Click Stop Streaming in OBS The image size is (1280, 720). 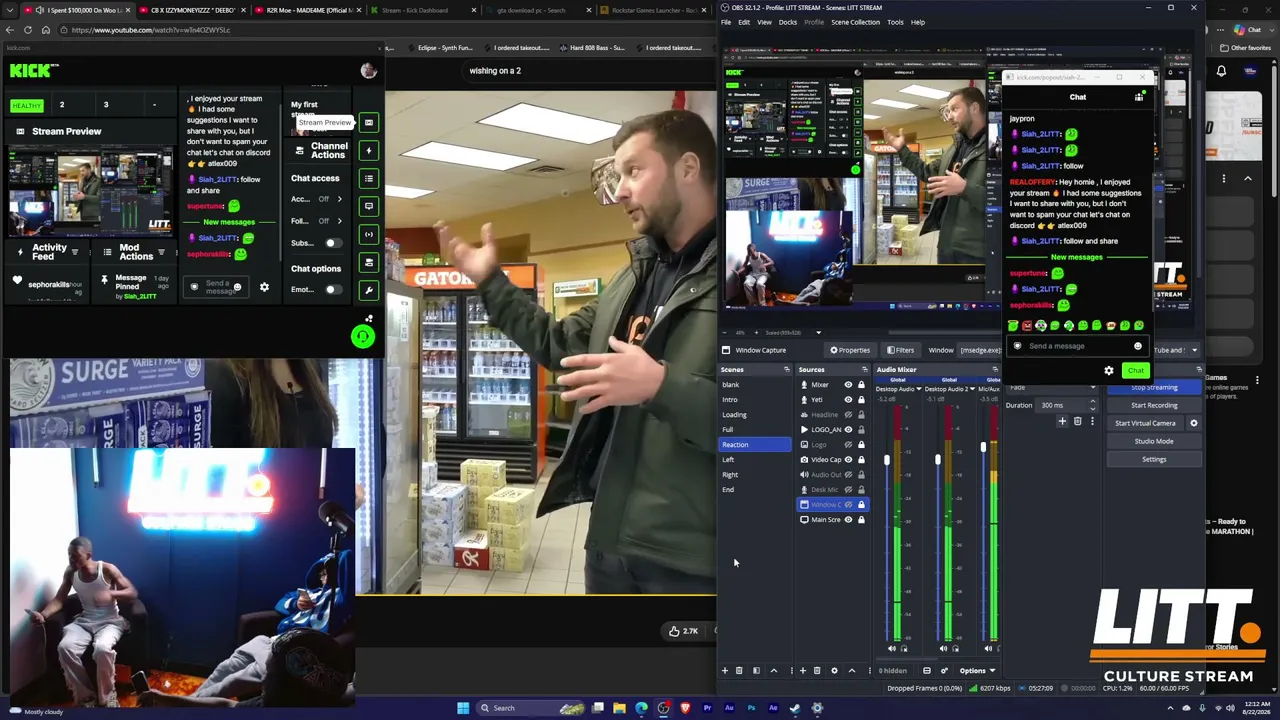click(1154, 387)
